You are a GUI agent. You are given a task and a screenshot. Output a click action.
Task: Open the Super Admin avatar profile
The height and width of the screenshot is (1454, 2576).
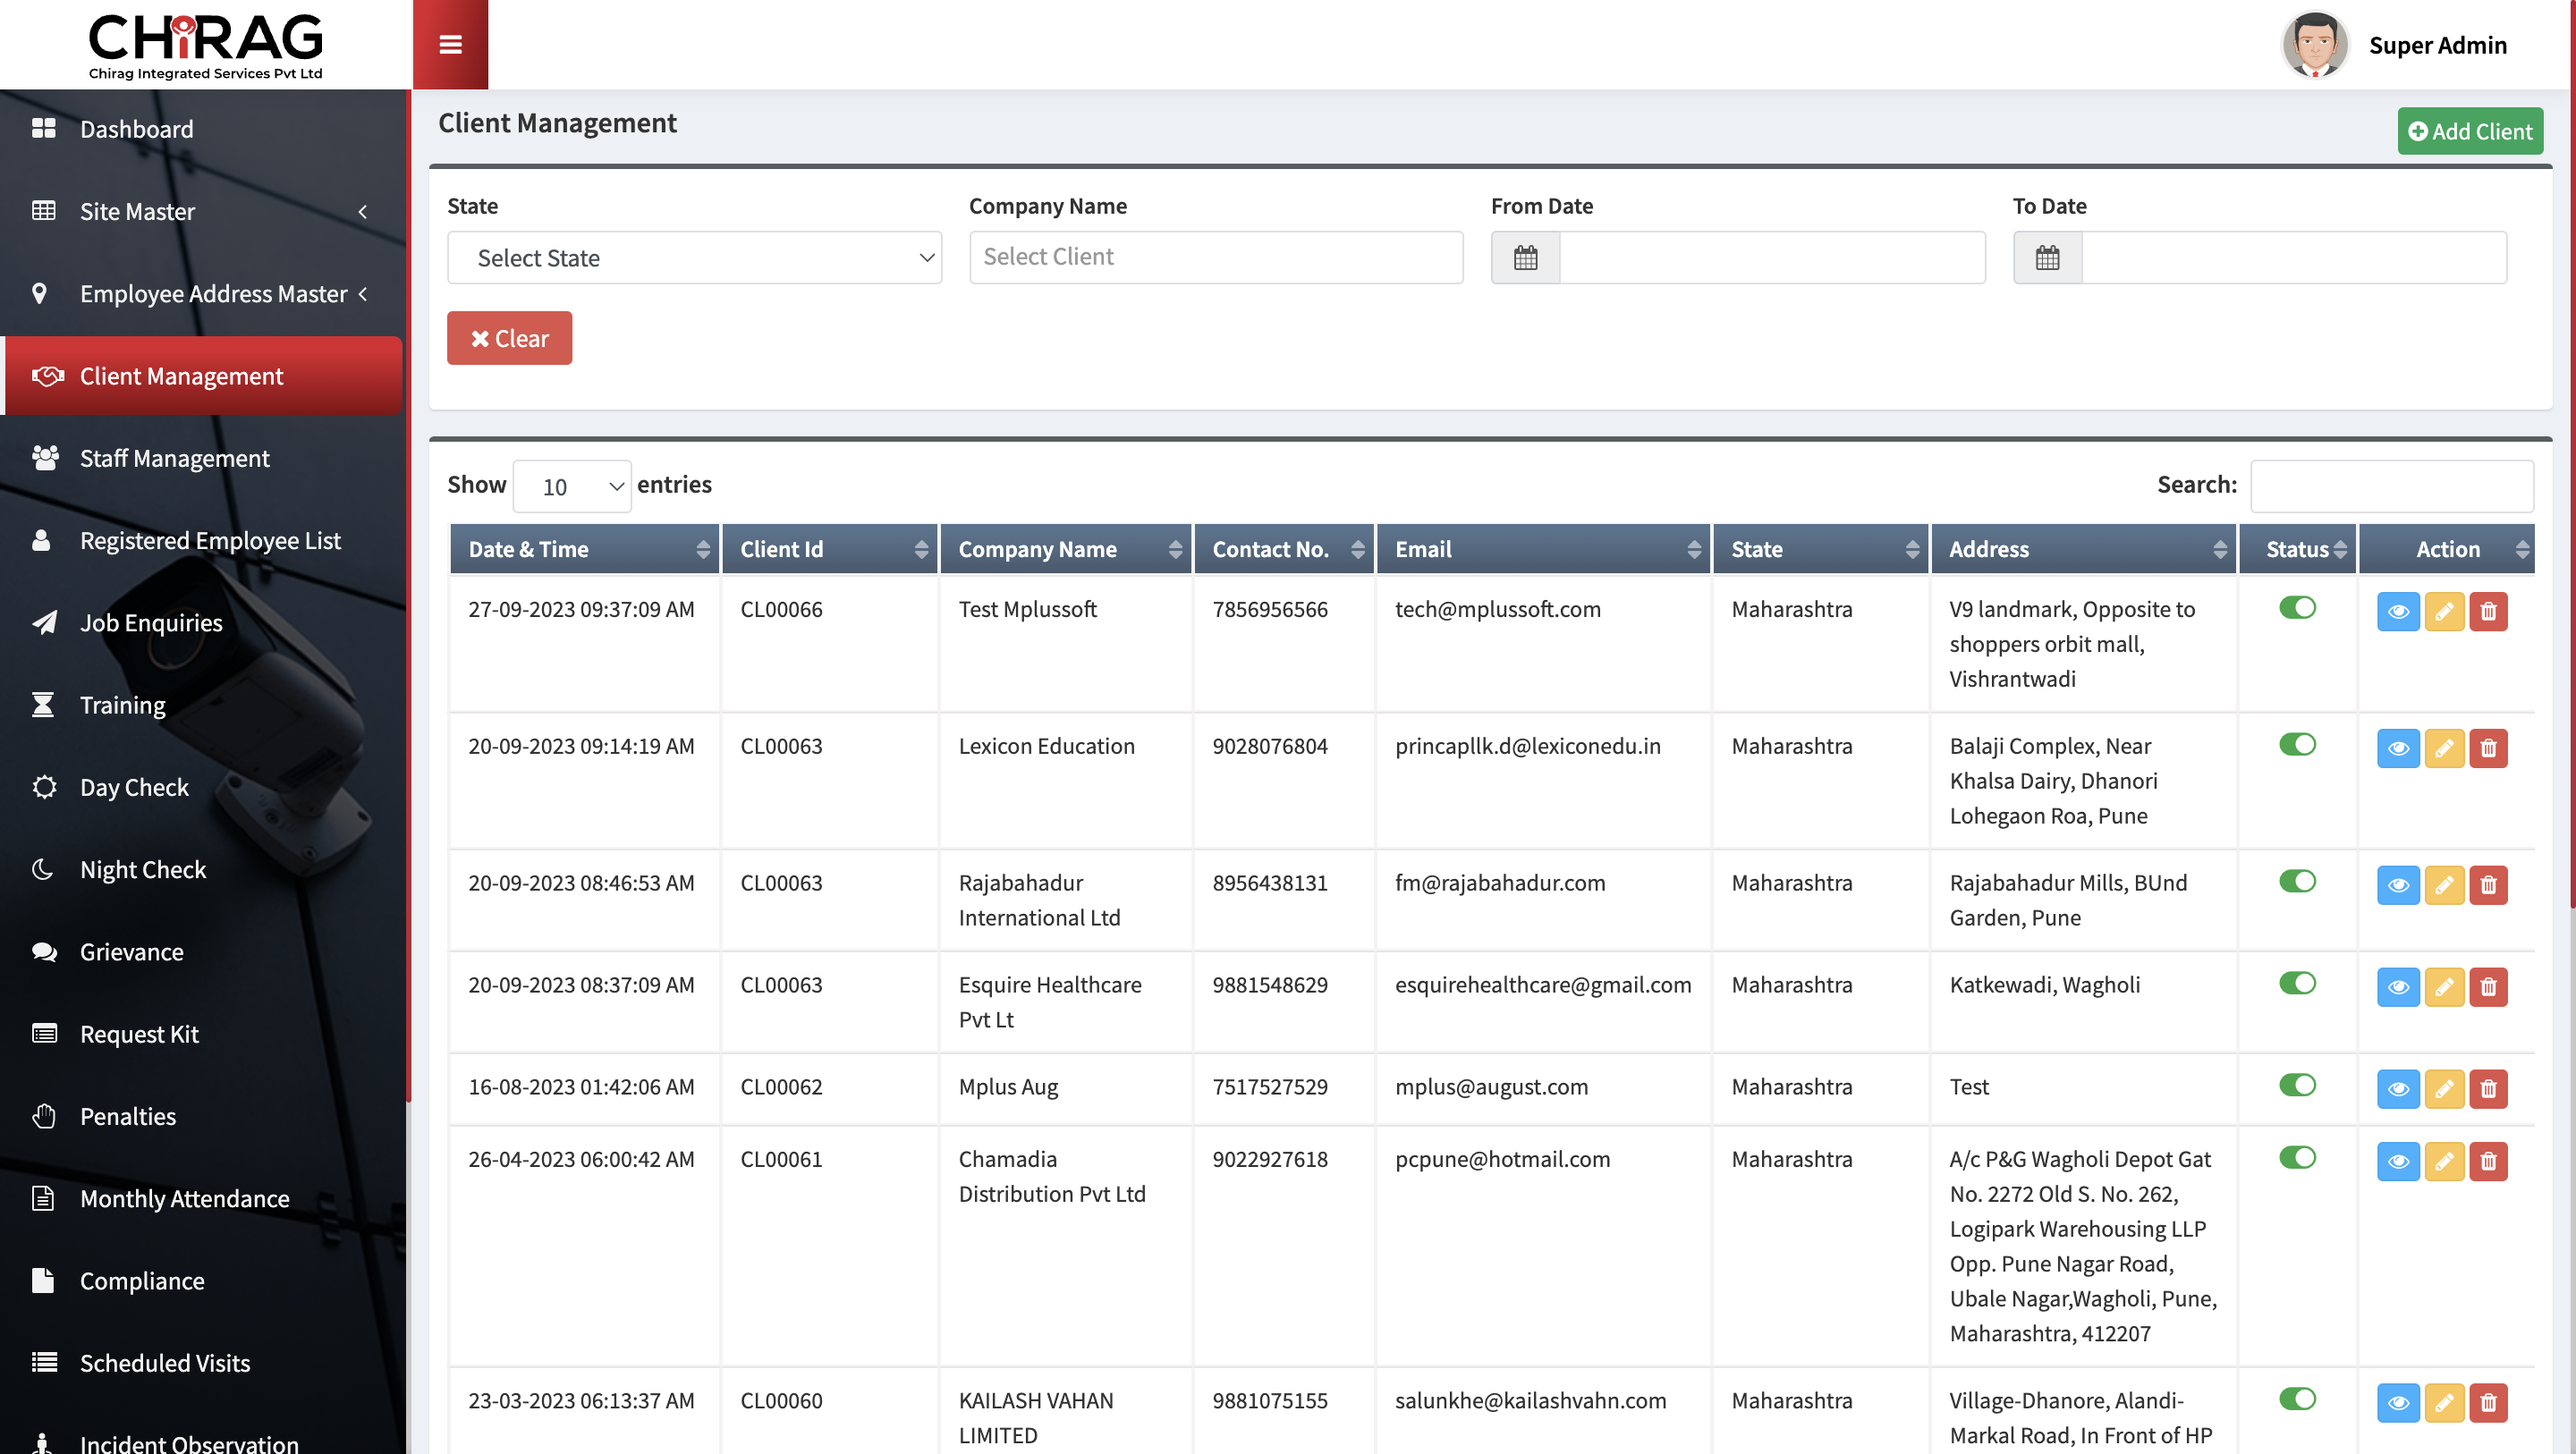(x=2314, y=45)
